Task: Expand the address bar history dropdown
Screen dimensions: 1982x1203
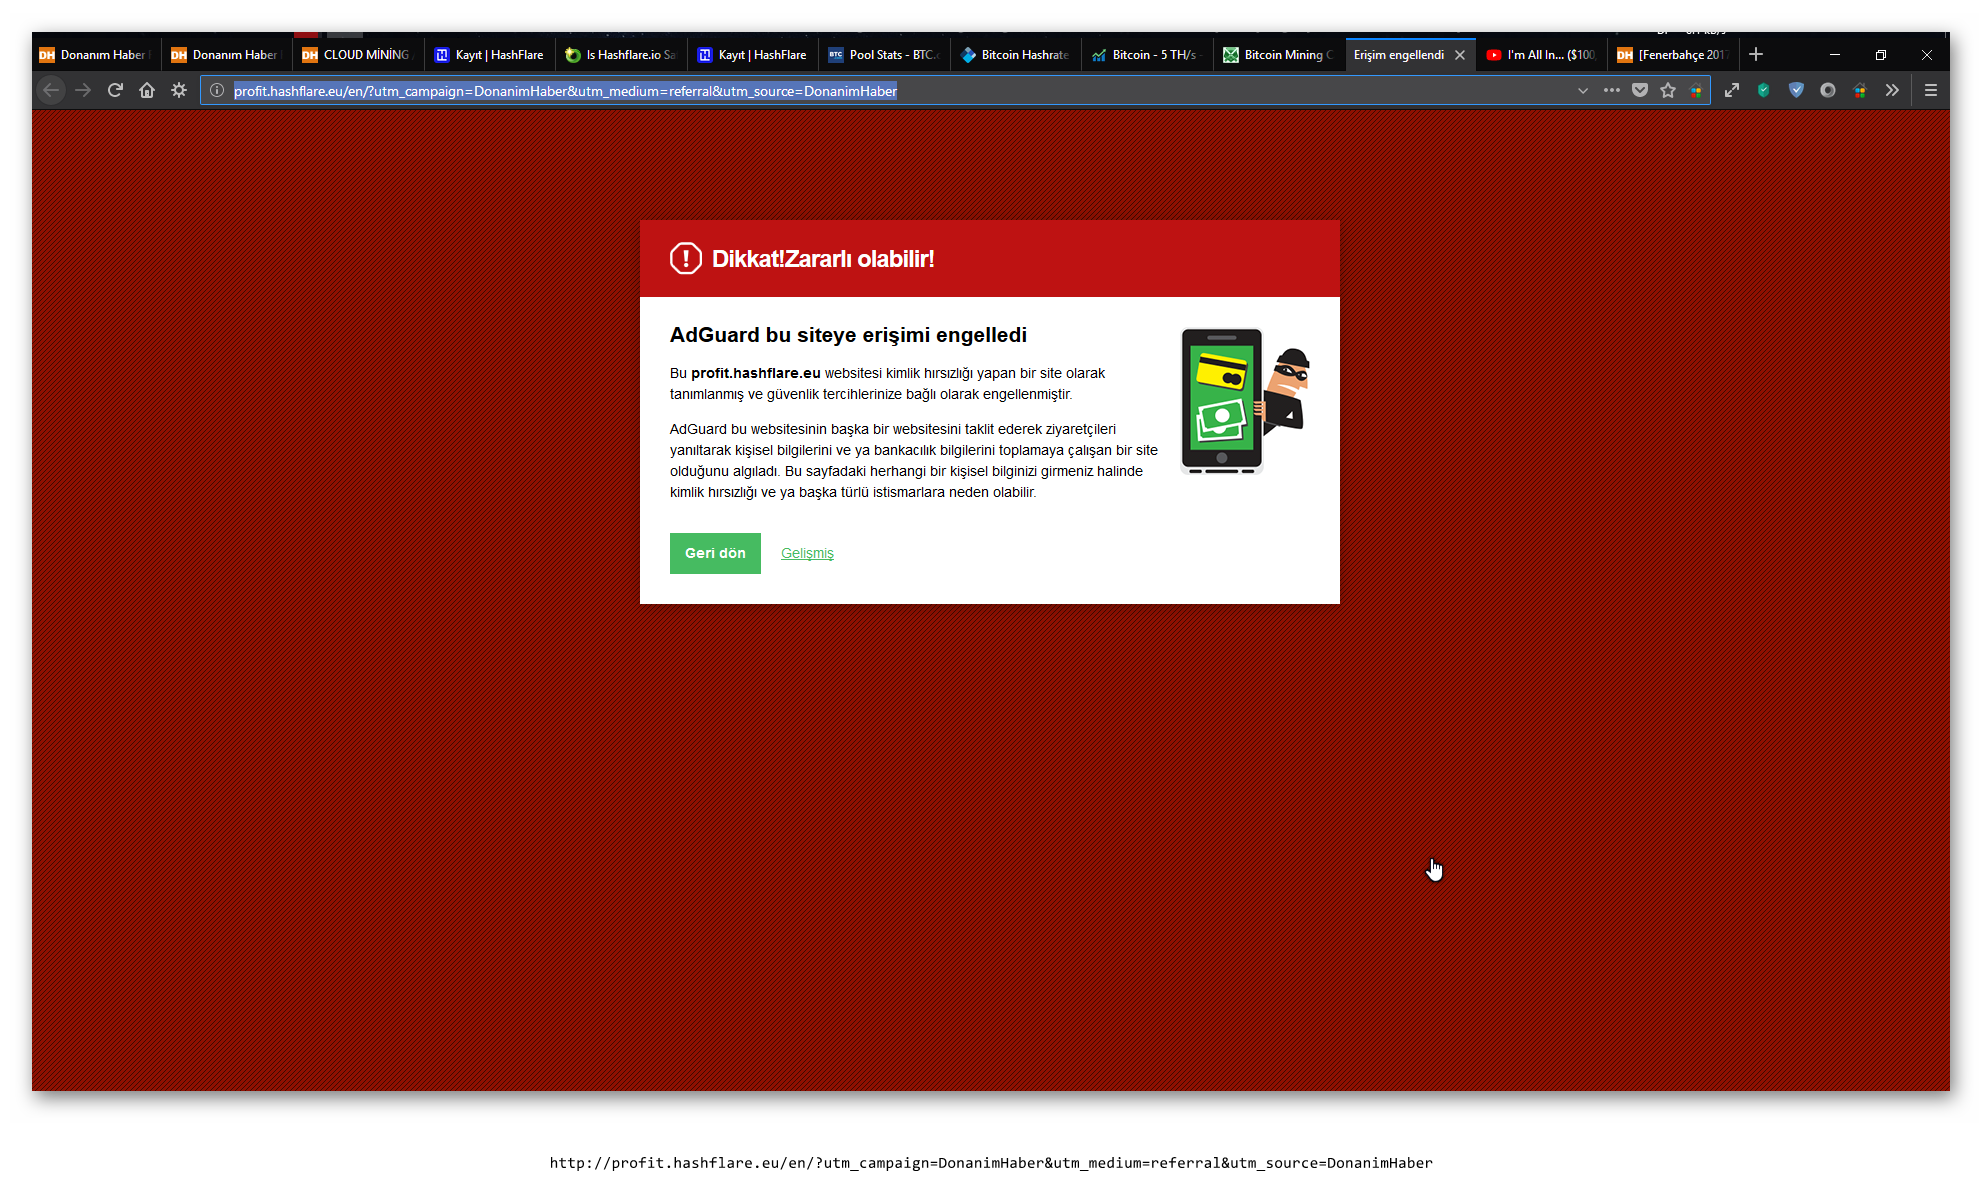Action: pyautogui.click(x=1583, y=90)
